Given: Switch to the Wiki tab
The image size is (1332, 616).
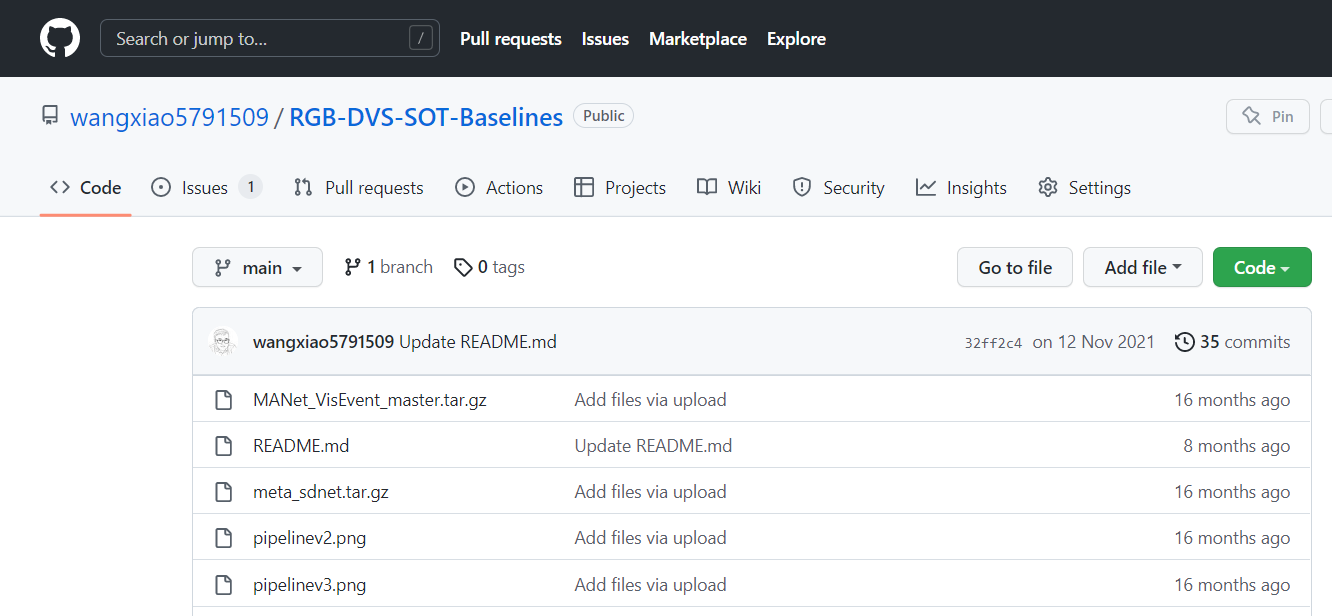Looking at the screenshot, I should point(729,188).
